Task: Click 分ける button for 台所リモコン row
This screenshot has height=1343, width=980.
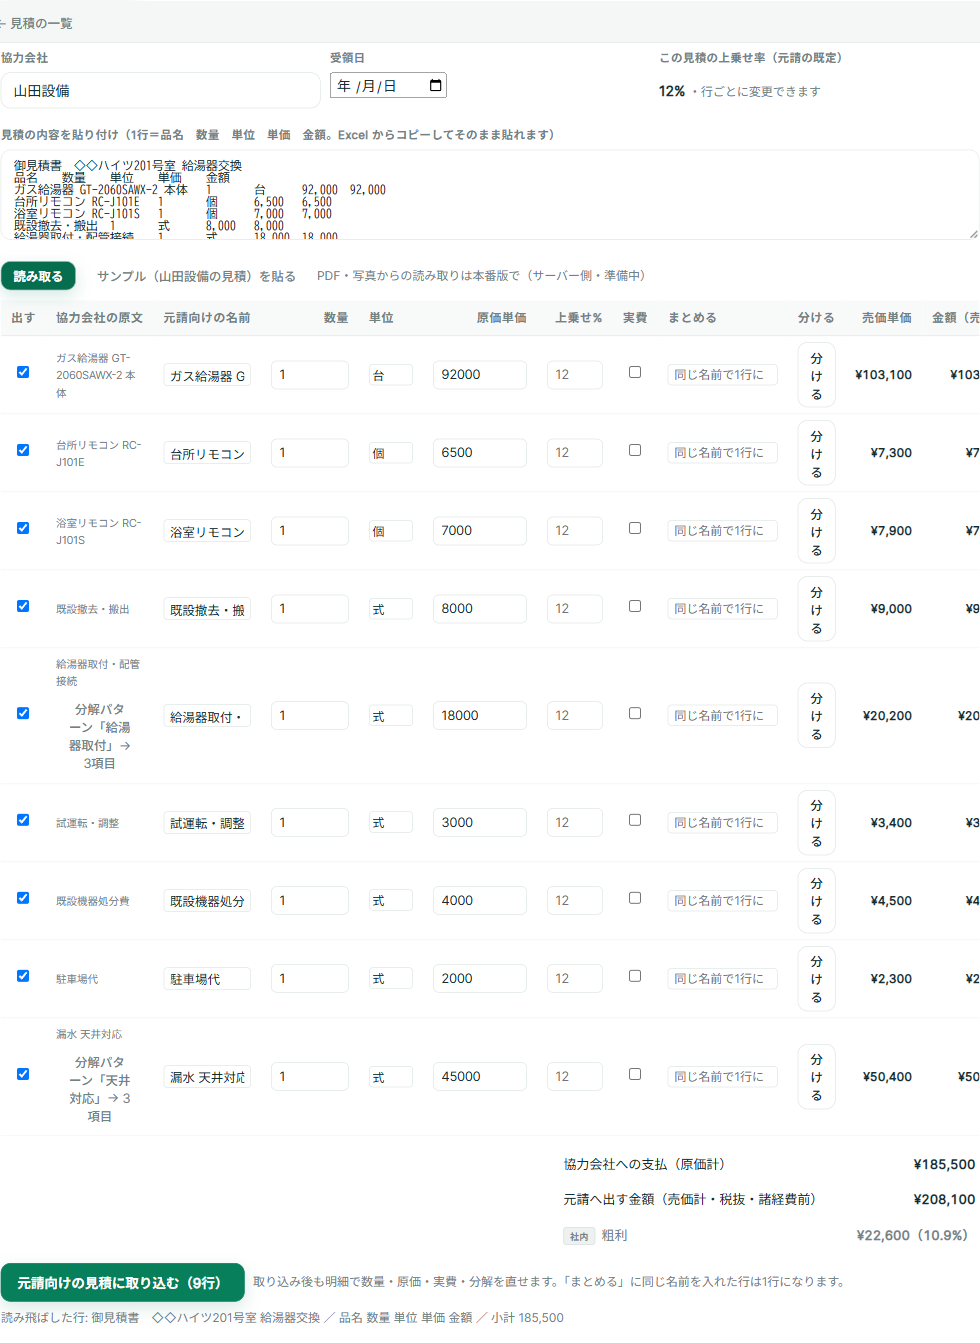Action: click(817, 453)
